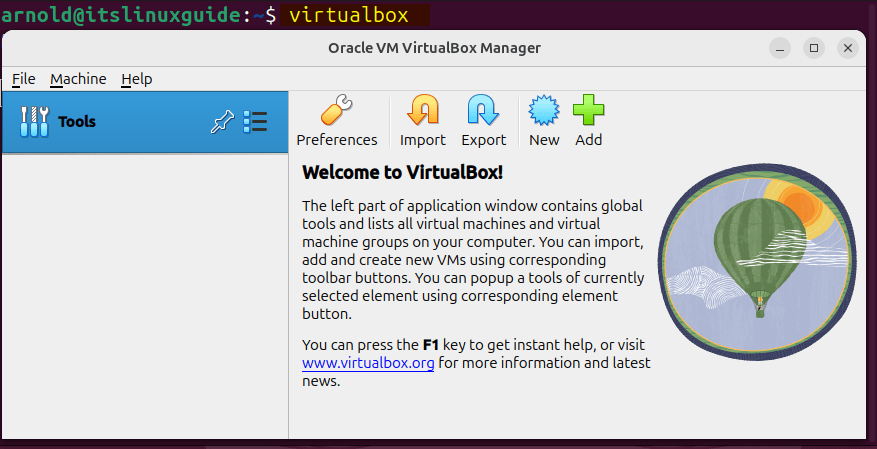Open the File menu

pos(23,79)
